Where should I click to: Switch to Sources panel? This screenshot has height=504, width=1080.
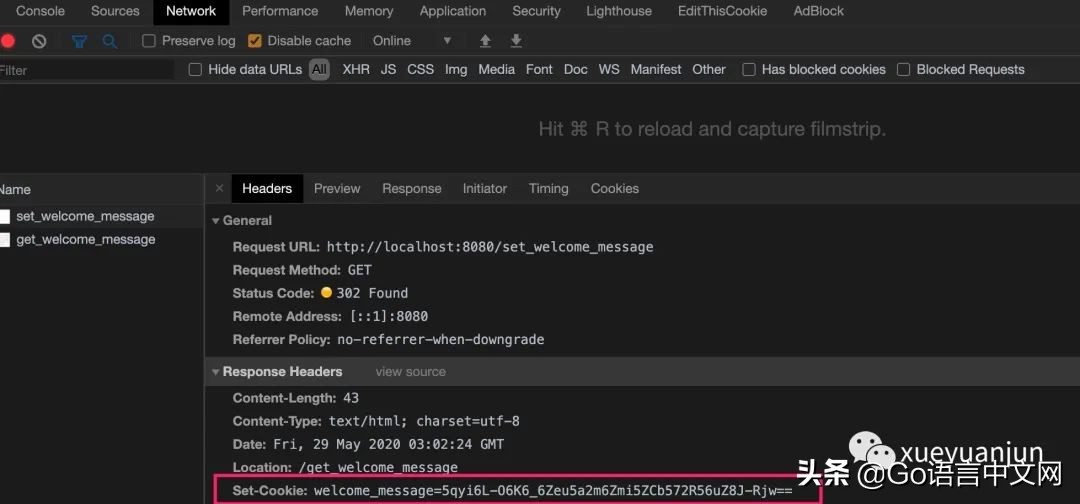(x=115, y=11)
